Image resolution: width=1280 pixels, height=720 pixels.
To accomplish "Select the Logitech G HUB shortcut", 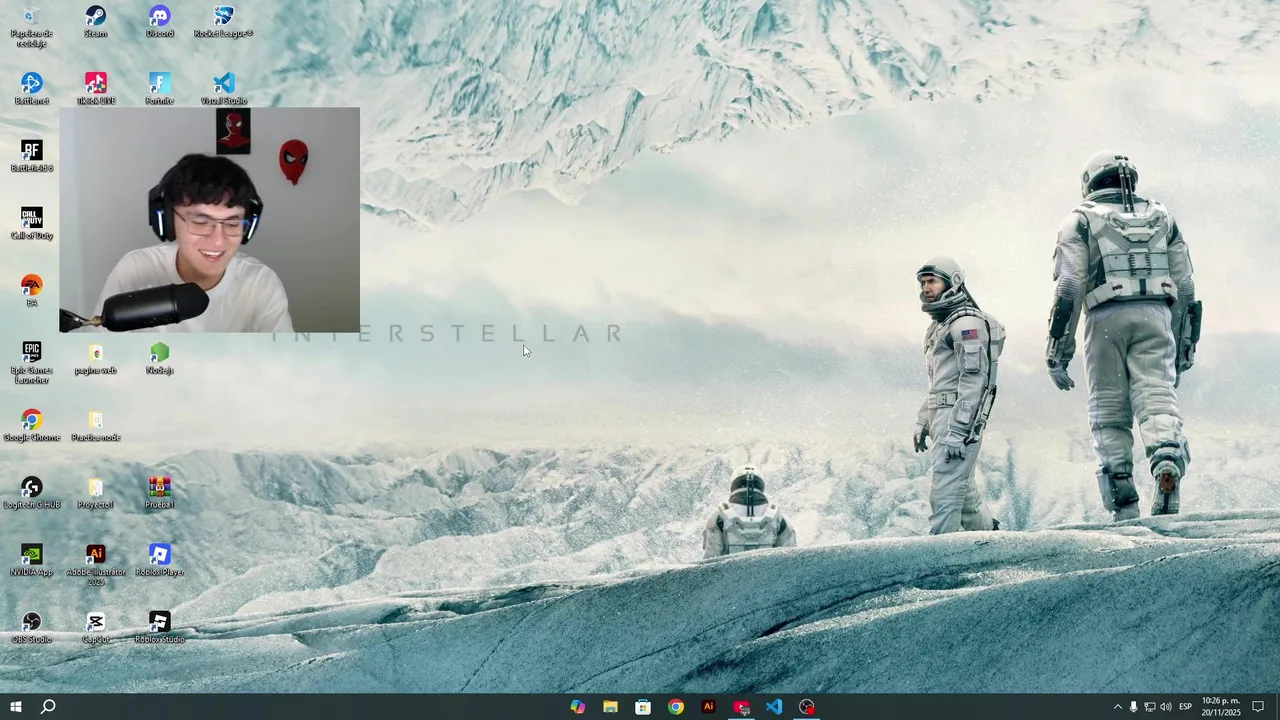I will pyautogui.click(x=32, y=493).
